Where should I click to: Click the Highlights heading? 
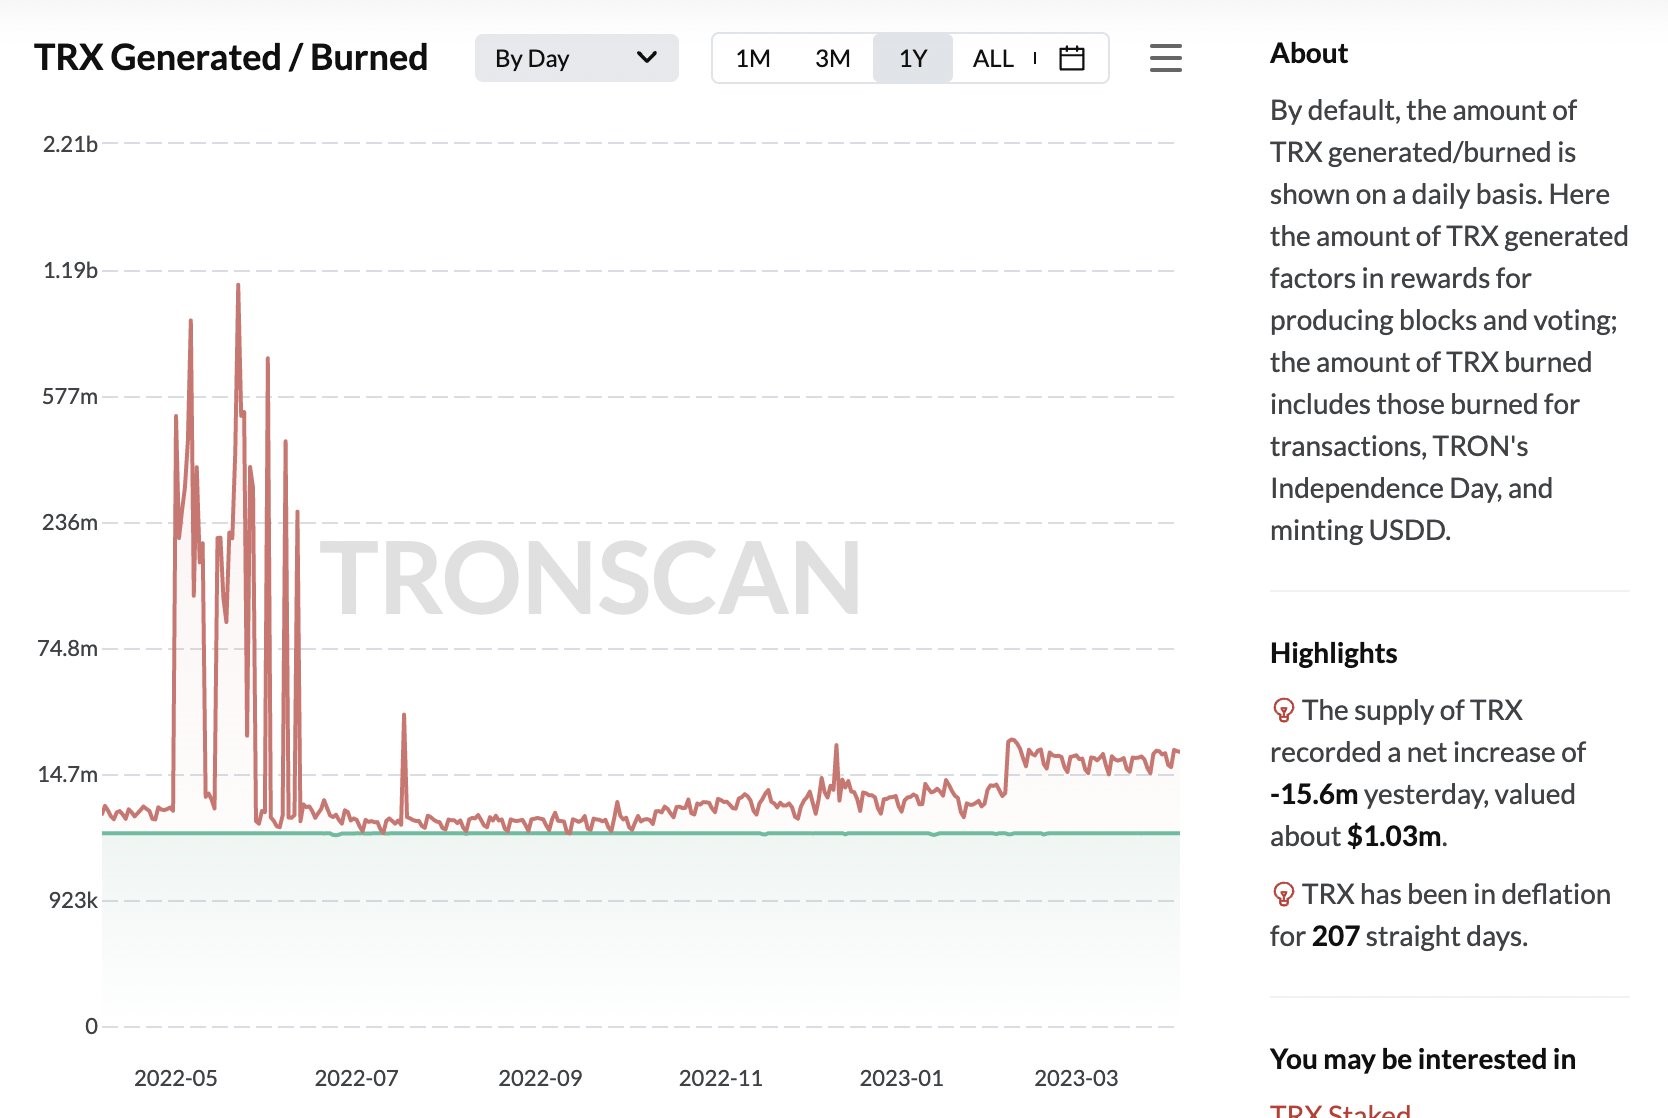pos(1333,653)
